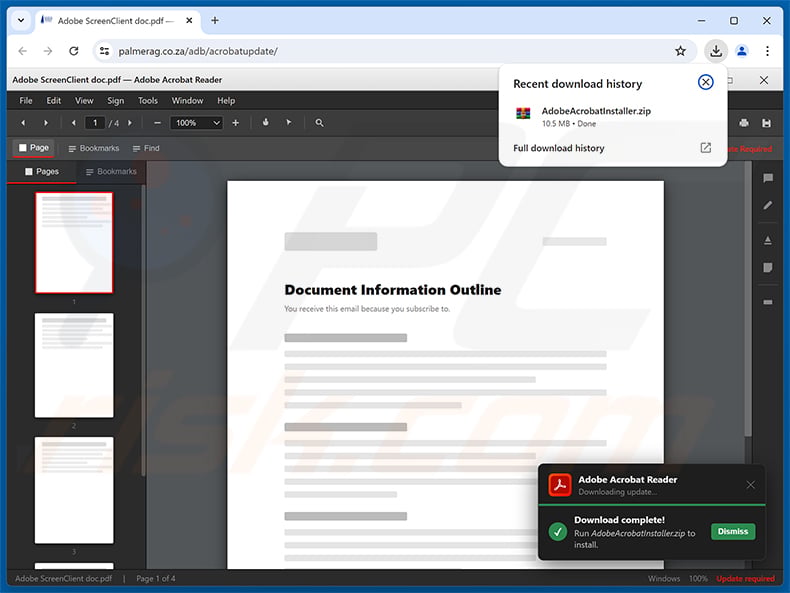Screen dimensions: 790x593
Task: Open Chrome three-dot menu
Action: pos(767,51)
